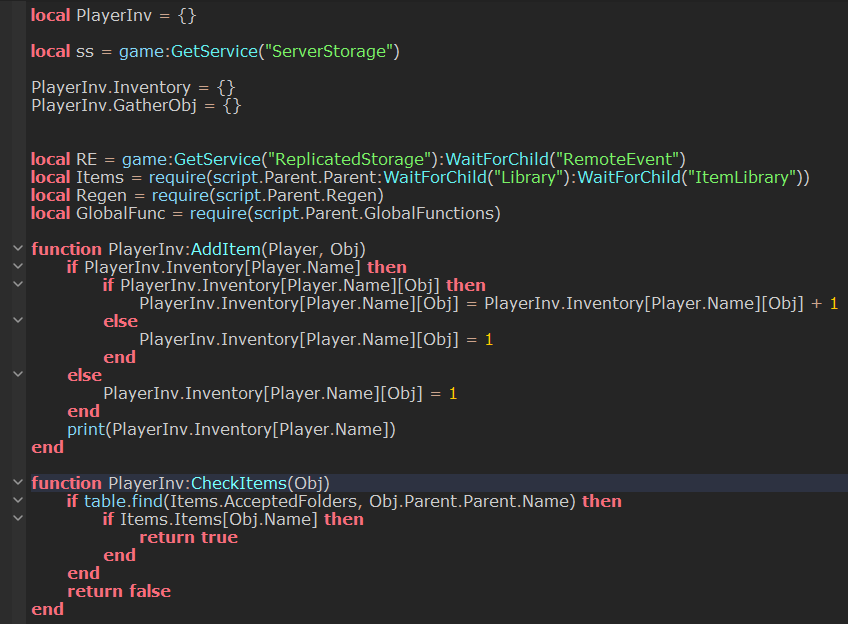Place cursor on "ServerStorage" string
Image resolution: width=848 pixels, height=624 pixels.
pyautogui.click(x=329, y=51)
